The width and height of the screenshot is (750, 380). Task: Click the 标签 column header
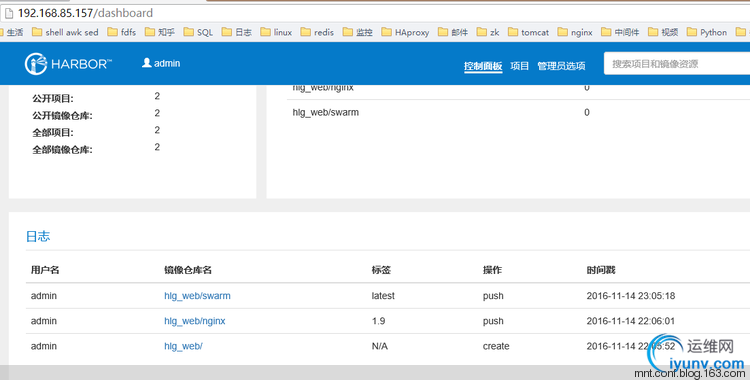pyautogui.click(x=381, y=270)
